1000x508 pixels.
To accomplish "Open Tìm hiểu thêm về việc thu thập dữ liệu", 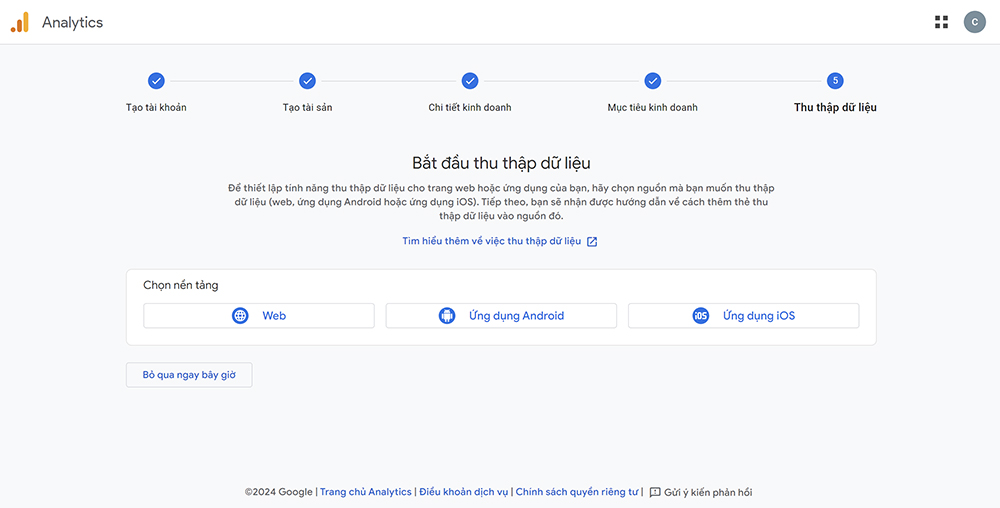I will click(x=491, y=241).
